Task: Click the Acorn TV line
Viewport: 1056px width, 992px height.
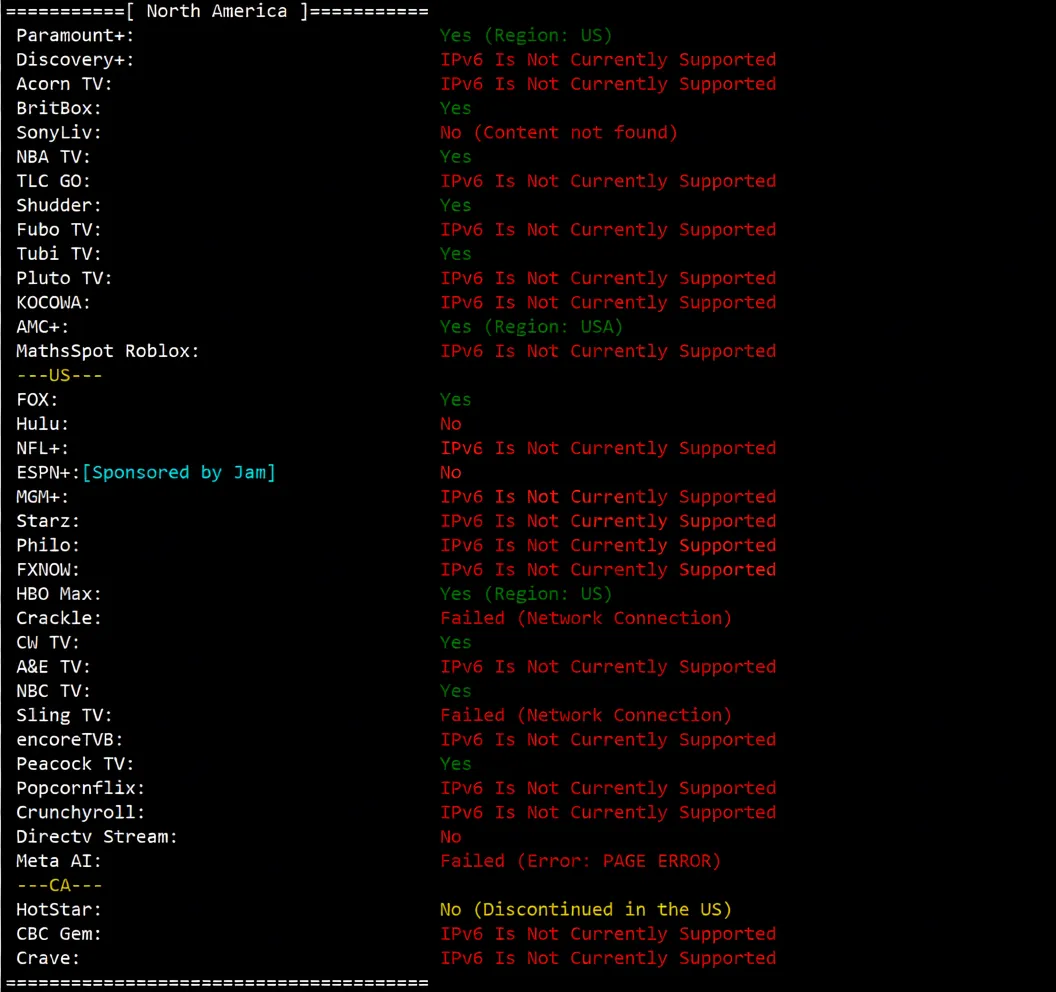Action: click(63, 83)
